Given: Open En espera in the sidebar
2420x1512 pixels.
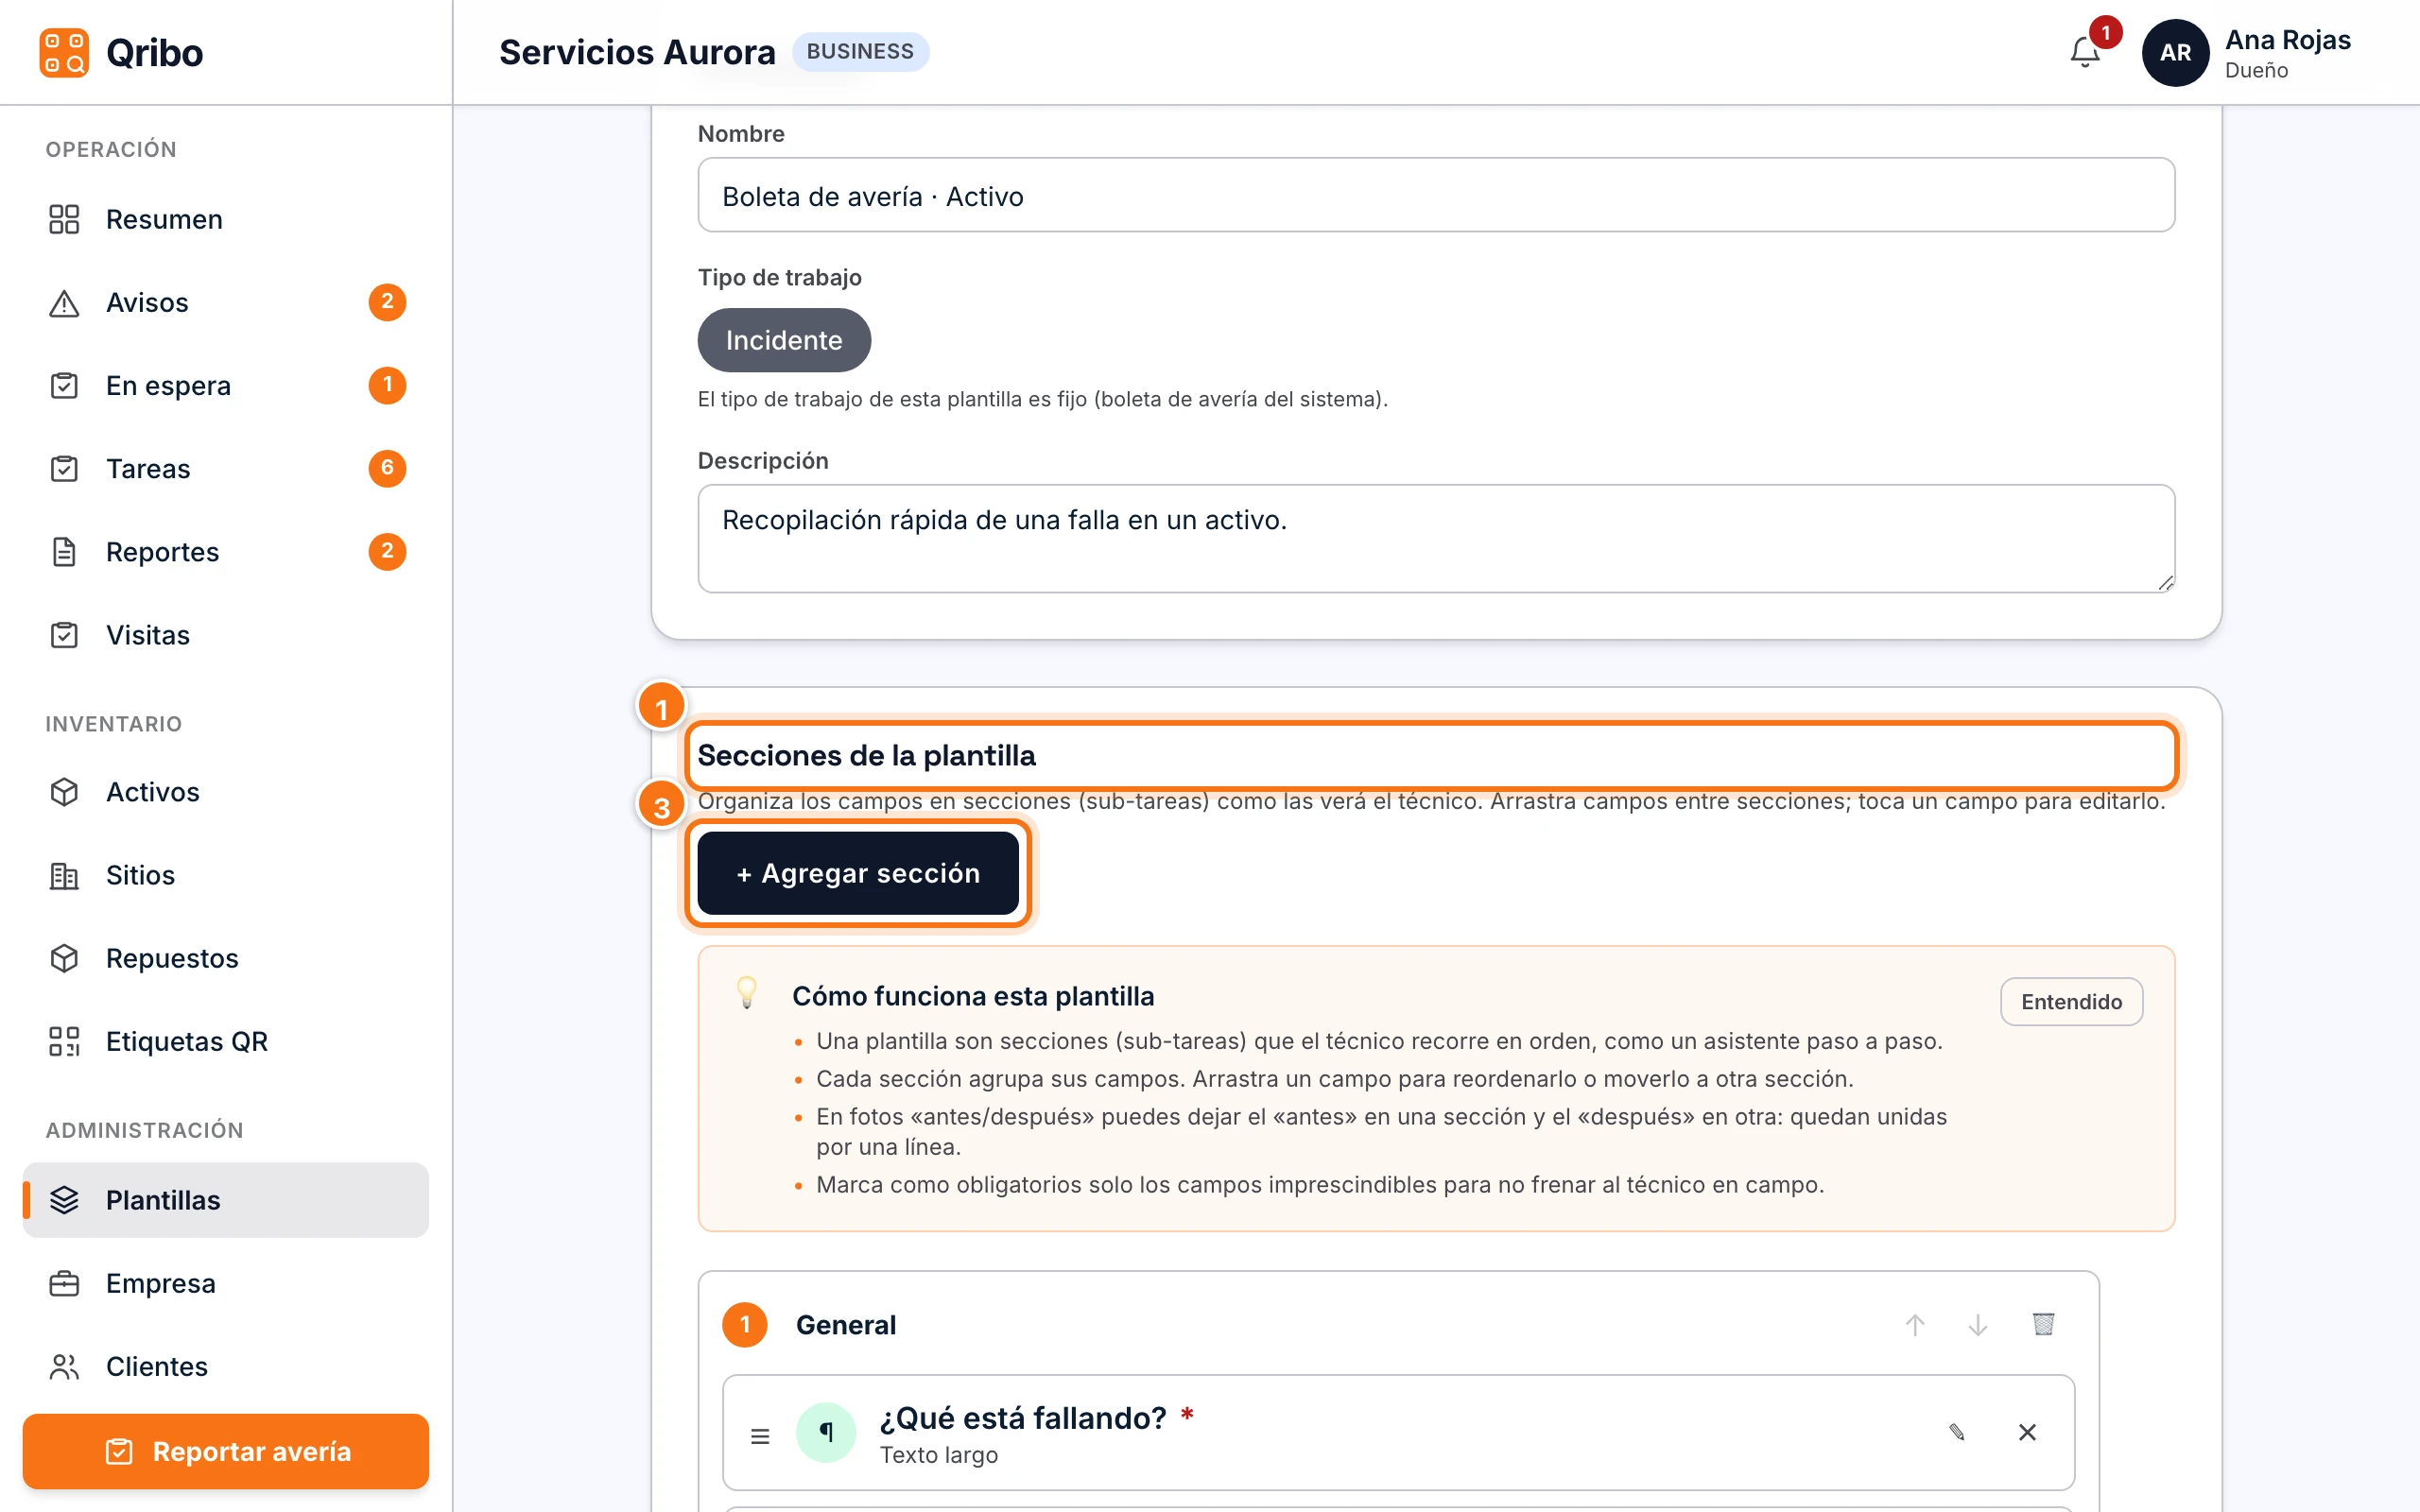Looking at the screenshot, I should [x=226, y=385].
